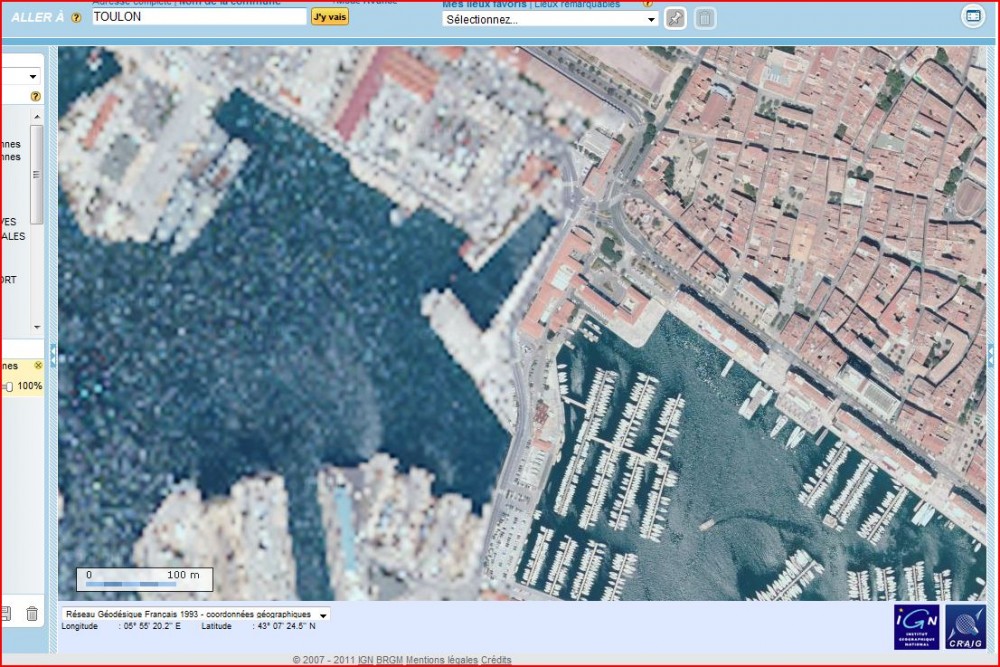Click the round panel icon at top right
Viewport: 1000px width, 667px height.
(x=973, y=16)
